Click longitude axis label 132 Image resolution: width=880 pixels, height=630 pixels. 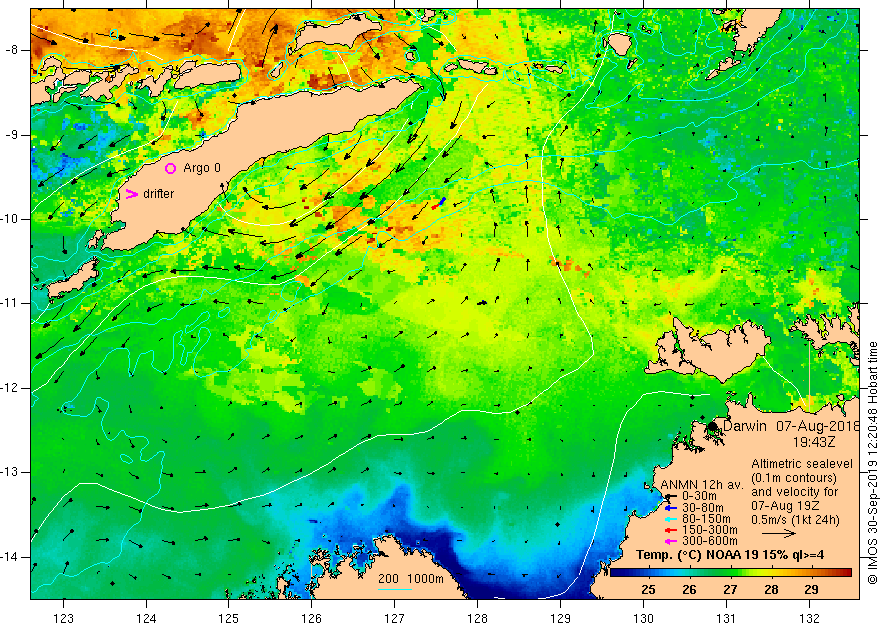point(809,618)
